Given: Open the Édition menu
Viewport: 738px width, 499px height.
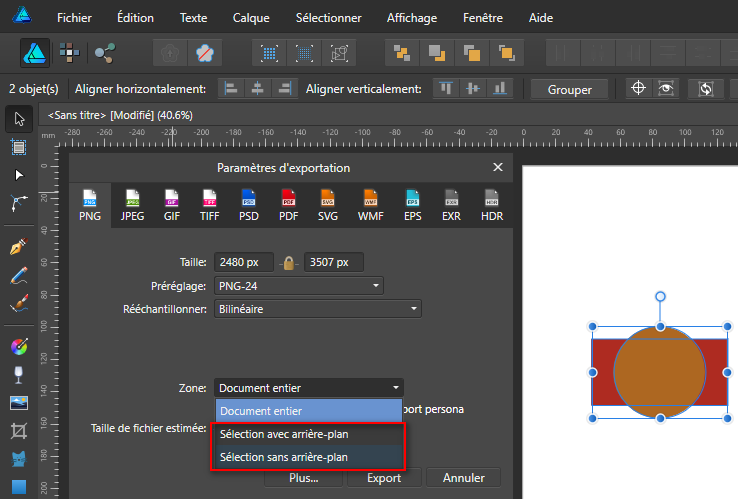Looking at the screenshot, I should pos(136,18).
